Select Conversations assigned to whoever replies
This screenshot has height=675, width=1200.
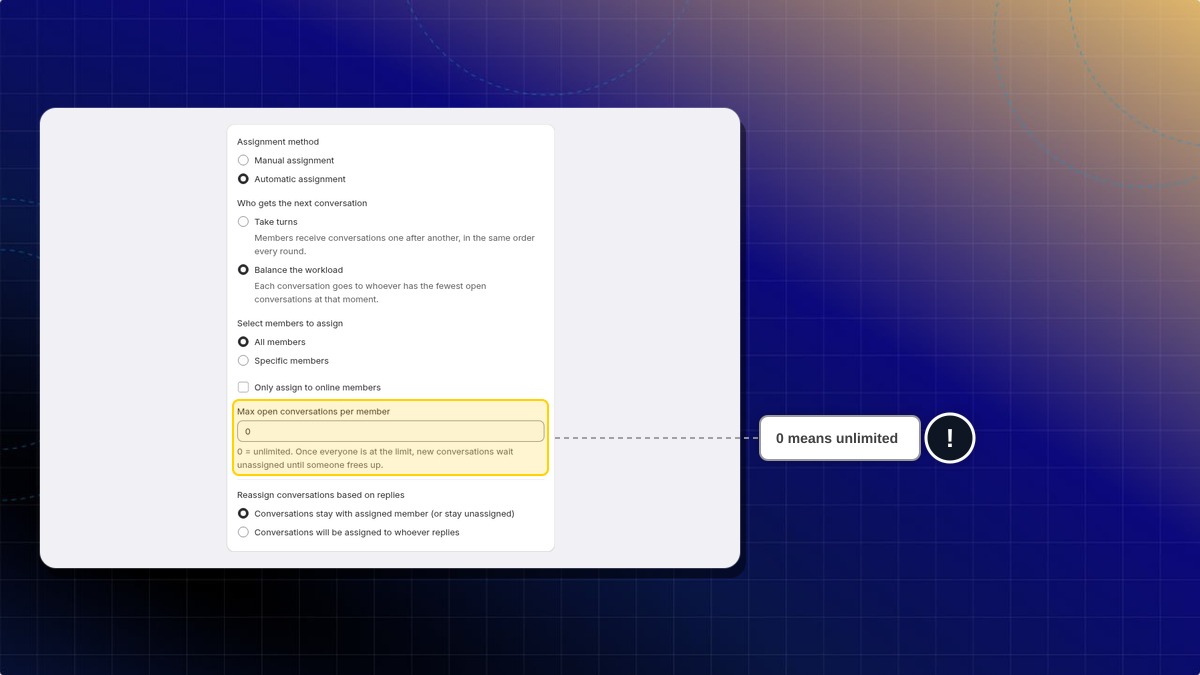tap(243, 533)
